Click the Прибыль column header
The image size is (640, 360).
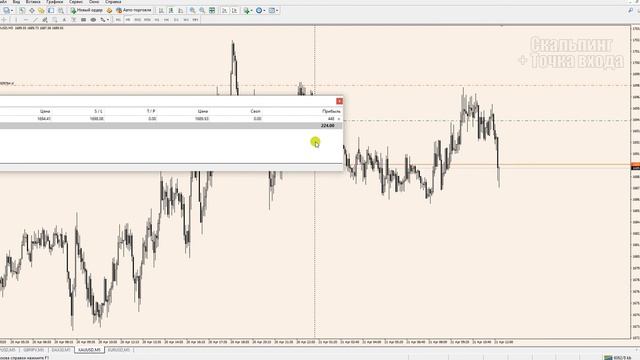(x=331, y=111)
